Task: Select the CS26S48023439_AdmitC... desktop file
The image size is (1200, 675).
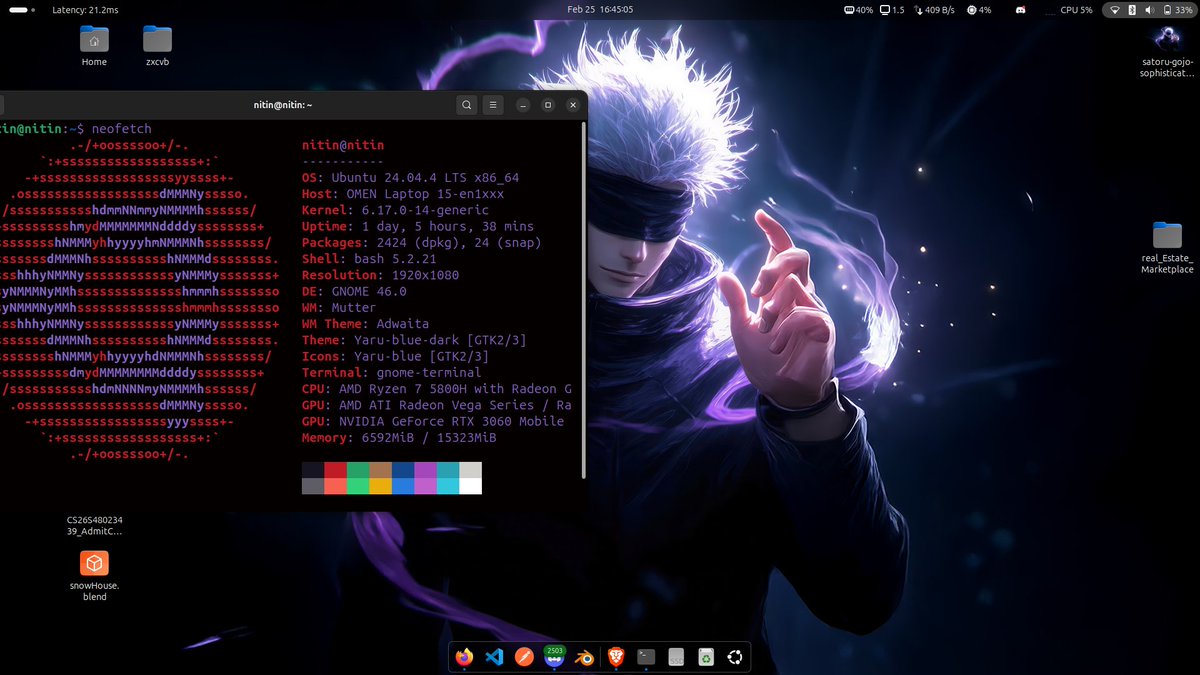Action: (x=94, y=526)
